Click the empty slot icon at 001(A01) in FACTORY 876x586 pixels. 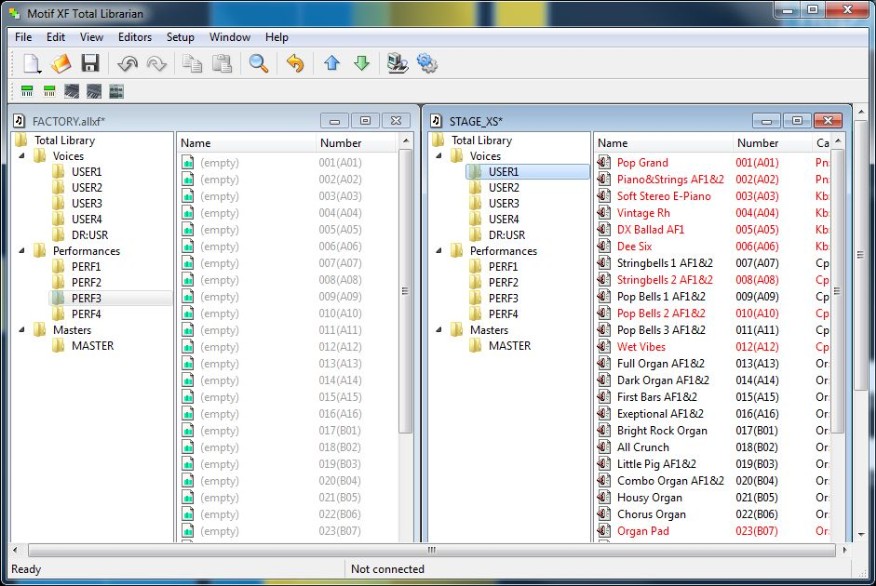[188, 163]
